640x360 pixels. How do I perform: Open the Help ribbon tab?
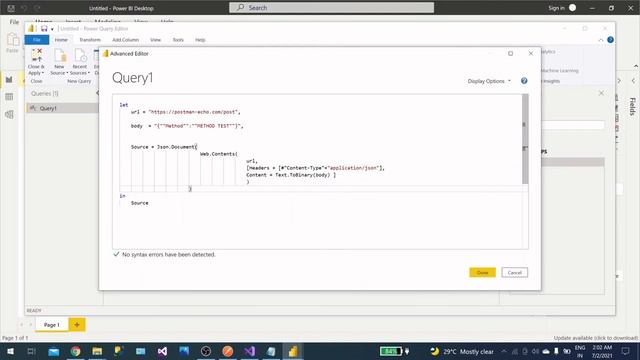[x=200, y=40]
